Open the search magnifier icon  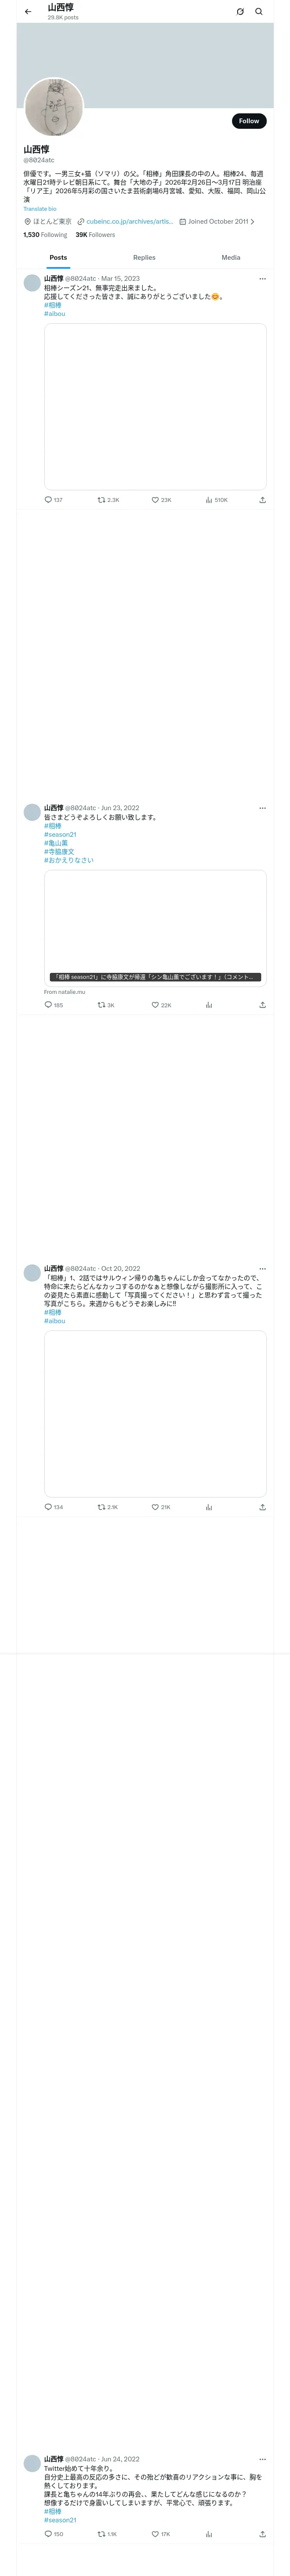(259, 12)
